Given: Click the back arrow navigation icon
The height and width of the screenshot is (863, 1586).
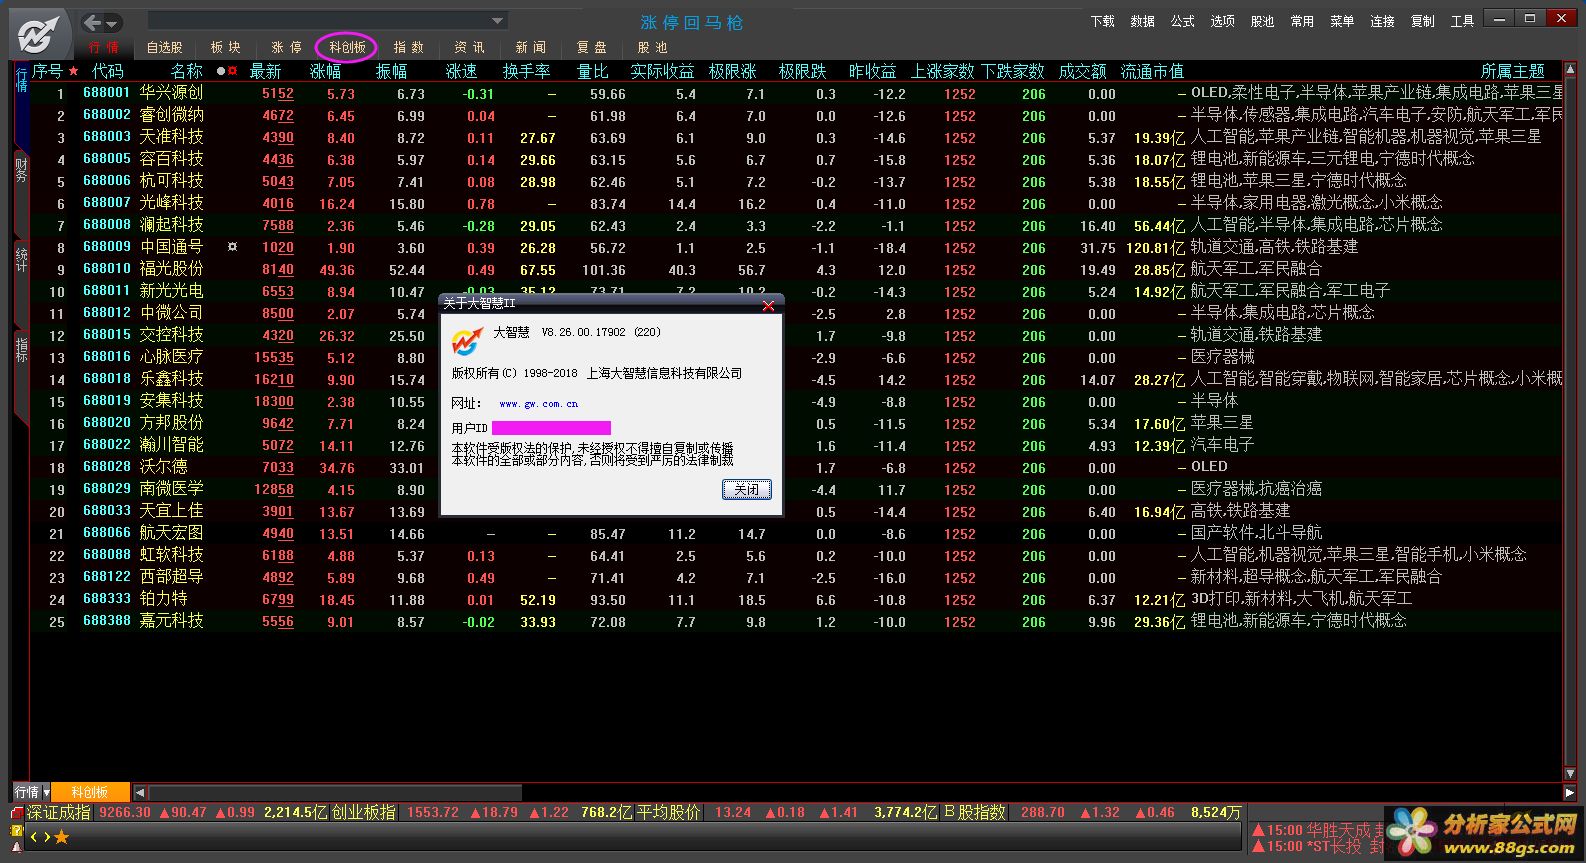Looking at the screenshot, I should pyautogui.click(x=93, y=22).
